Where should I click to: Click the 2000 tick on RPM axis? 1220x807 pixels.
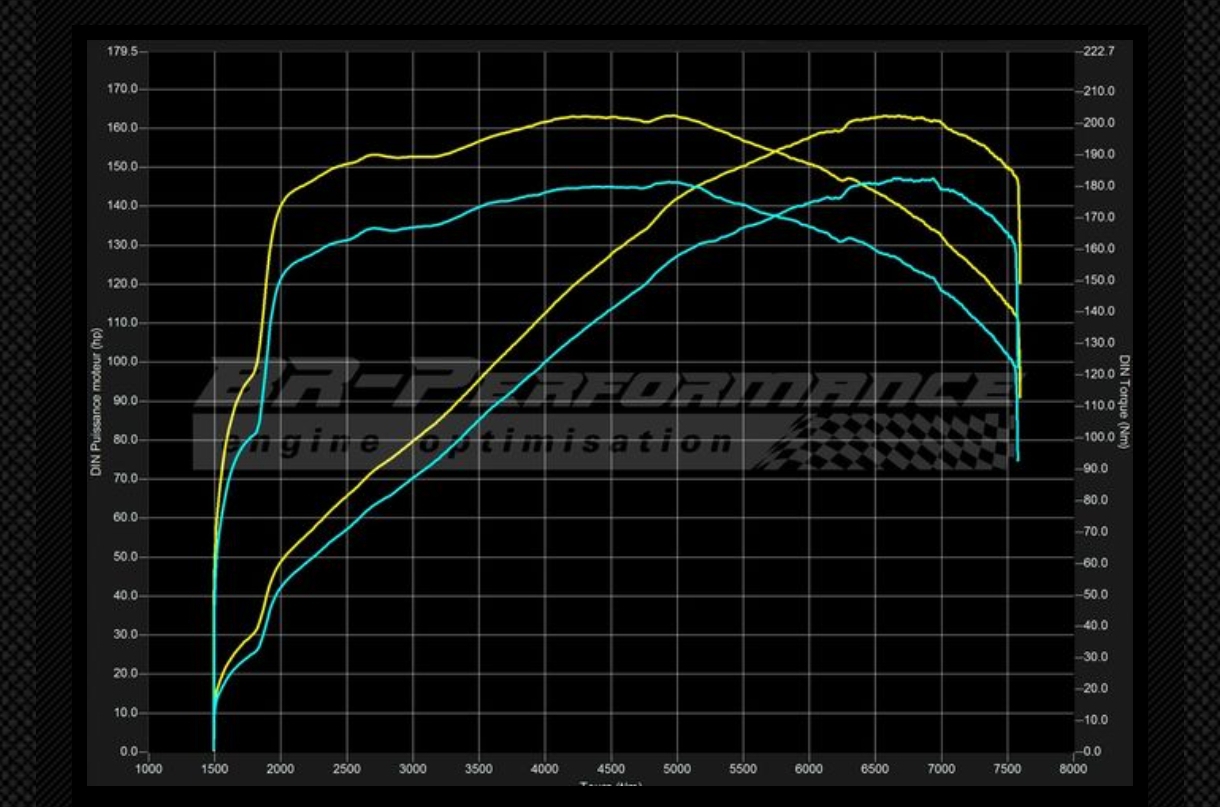[x=280, y=769]
